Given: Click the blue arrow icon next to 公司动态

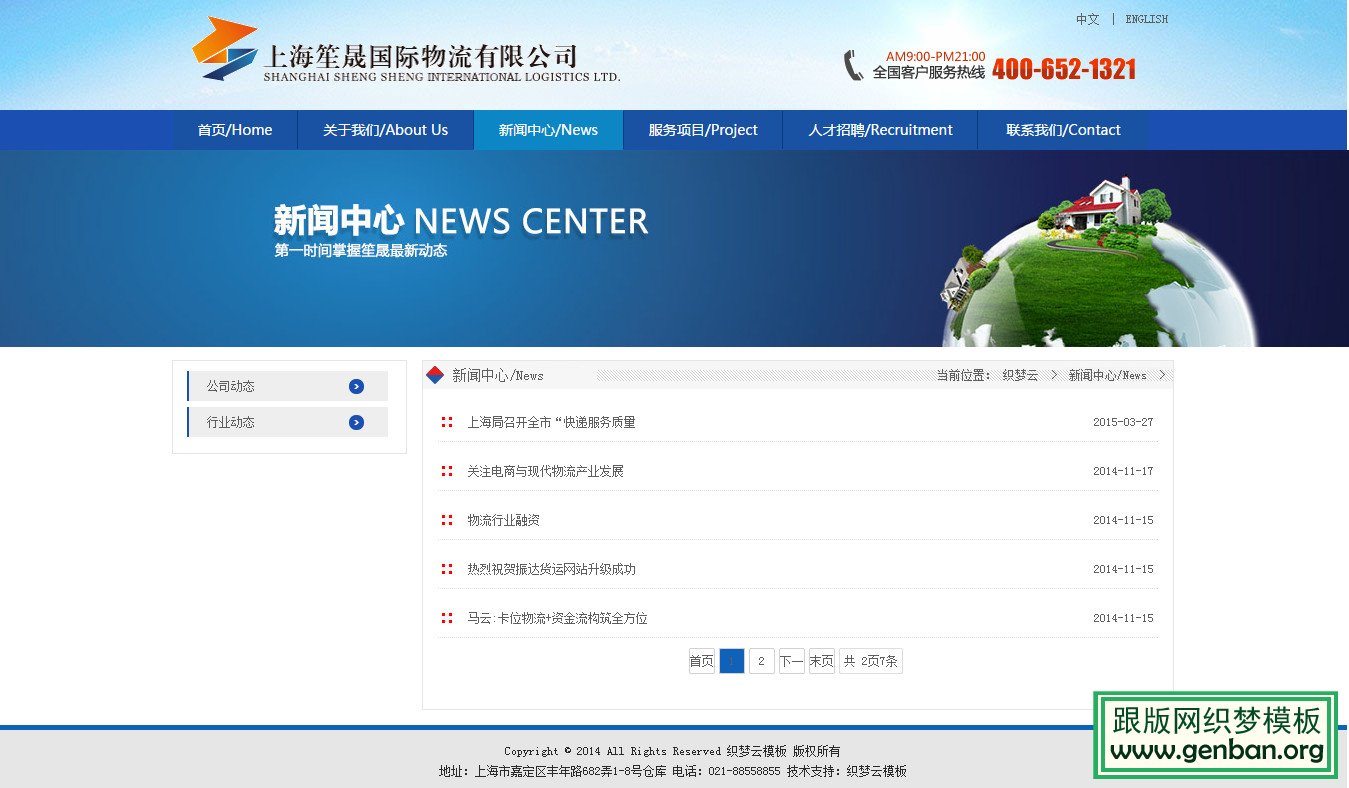Looking at the screenshot, I should tap(356, 386).
